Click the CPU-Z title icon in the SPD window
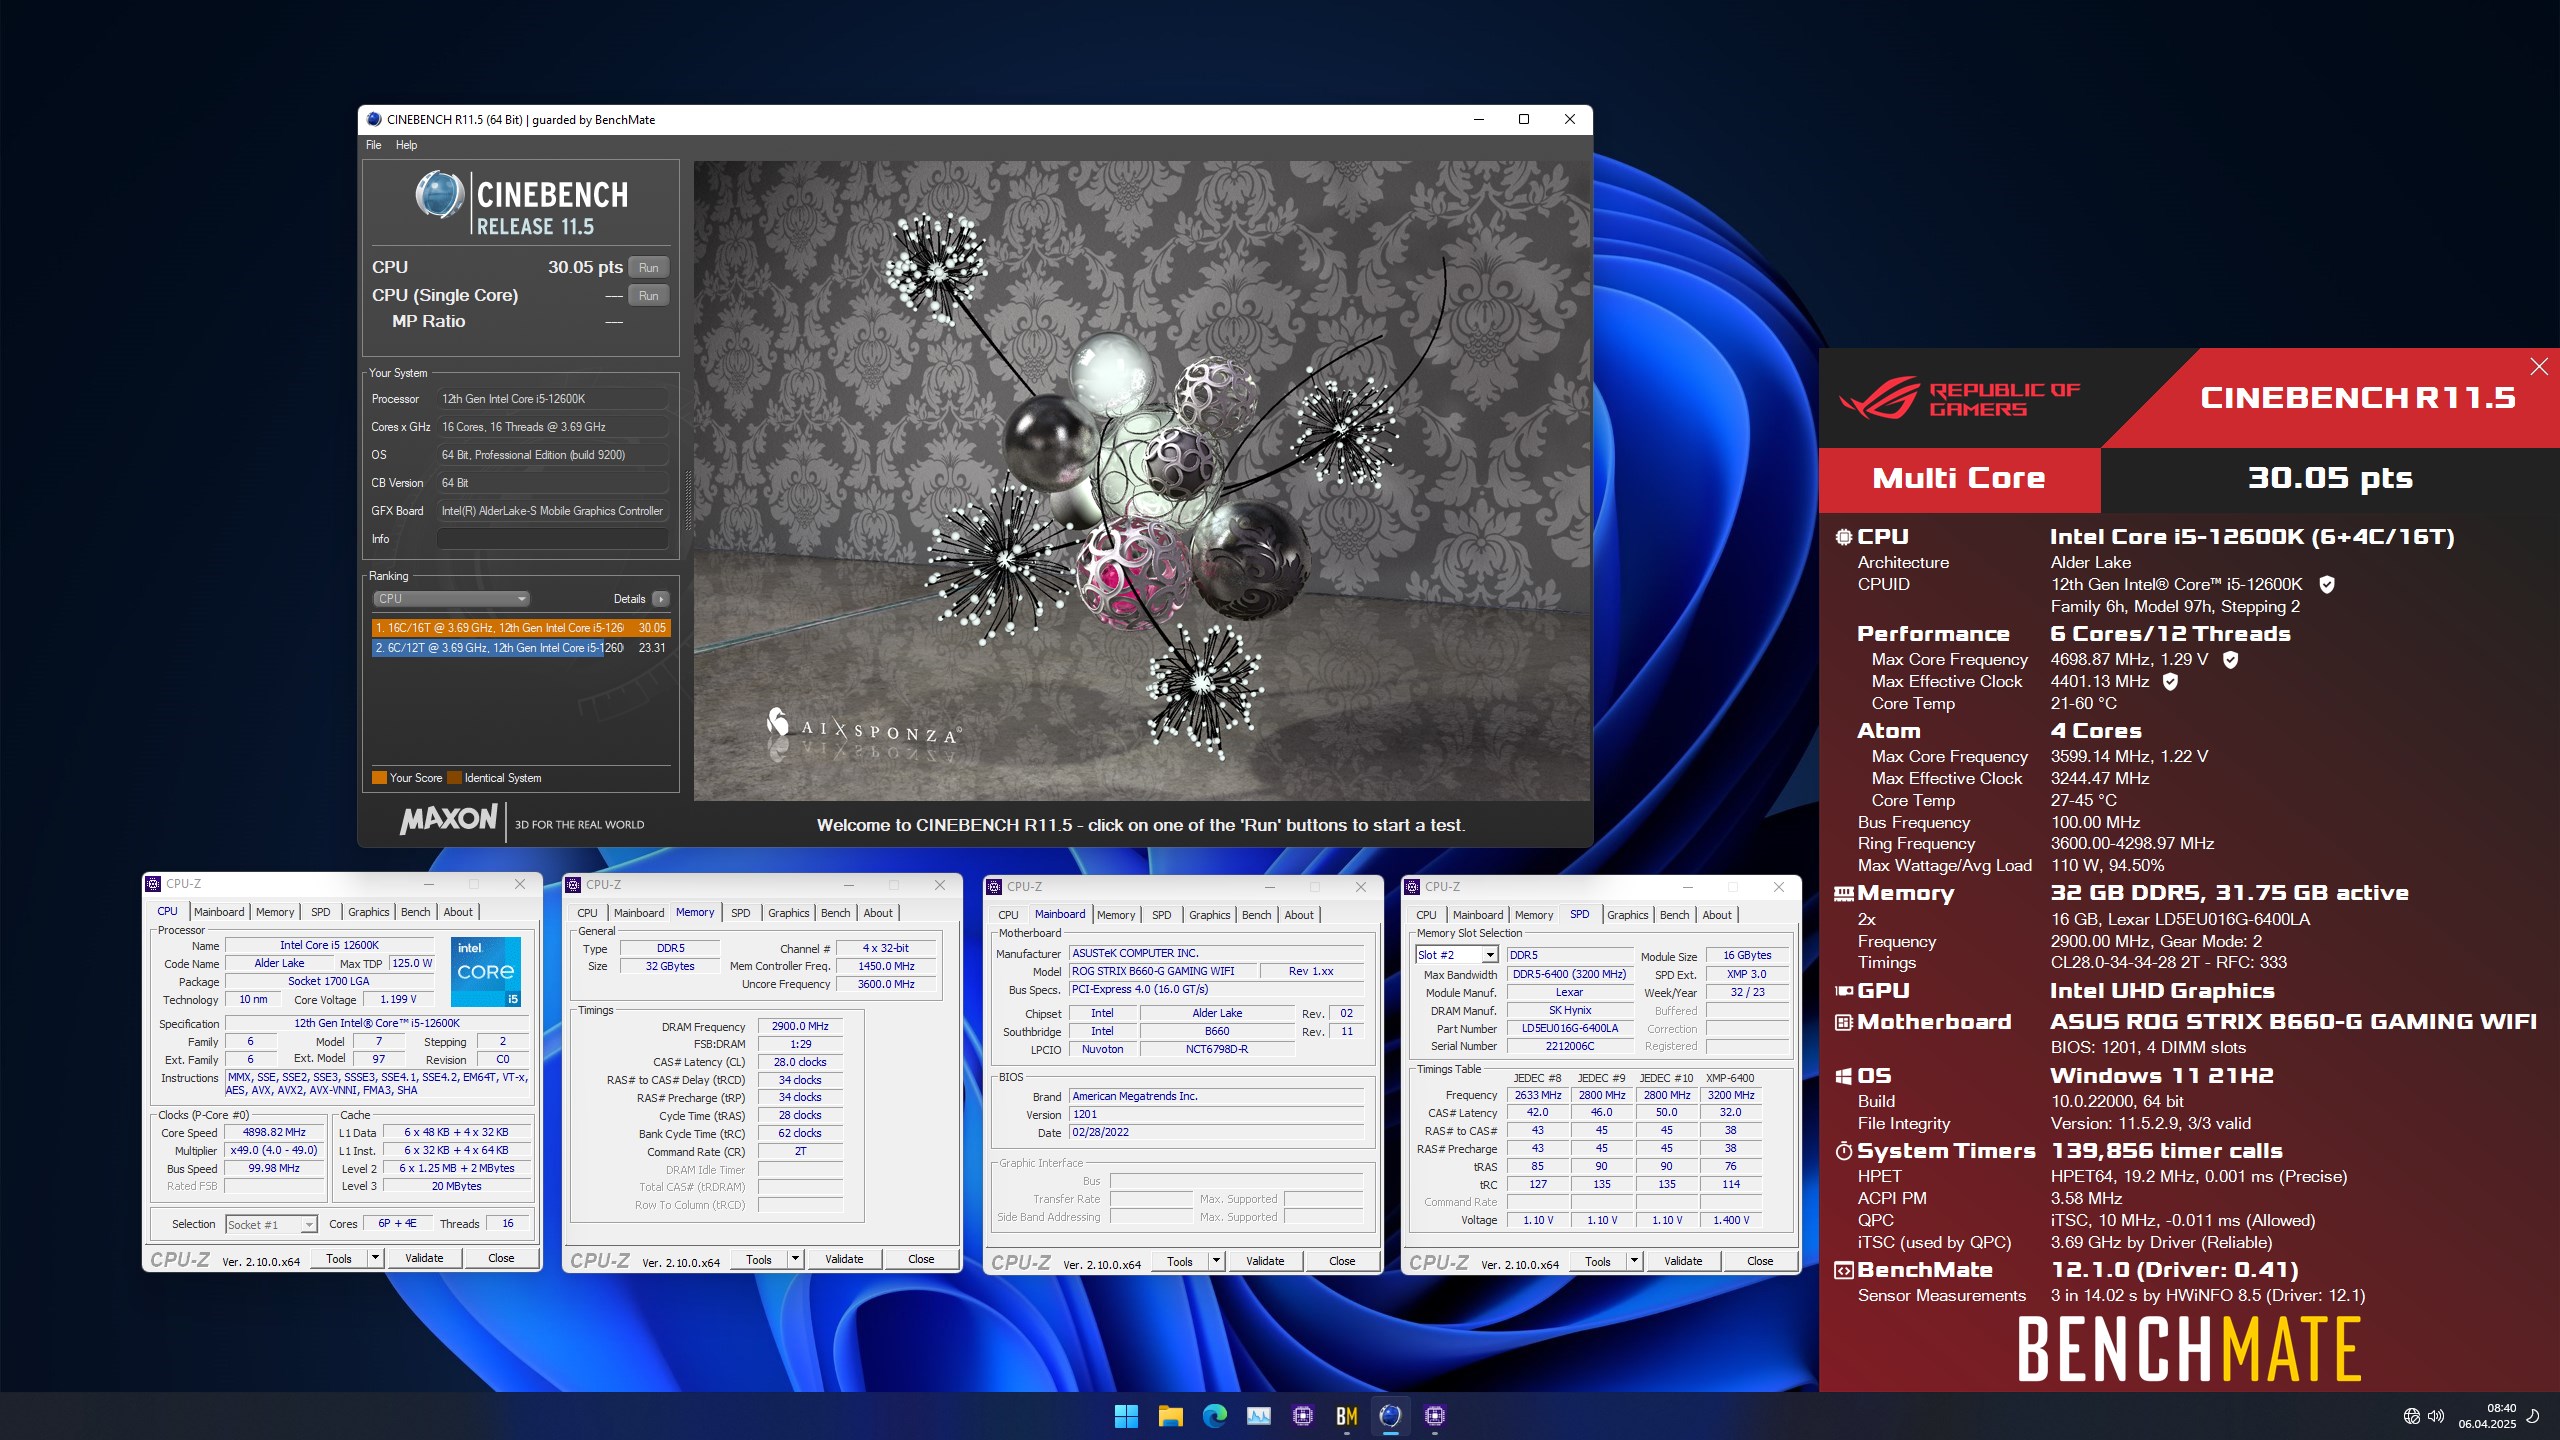Viewport: 2560px width, 1440px height. tap(1412, 887)
